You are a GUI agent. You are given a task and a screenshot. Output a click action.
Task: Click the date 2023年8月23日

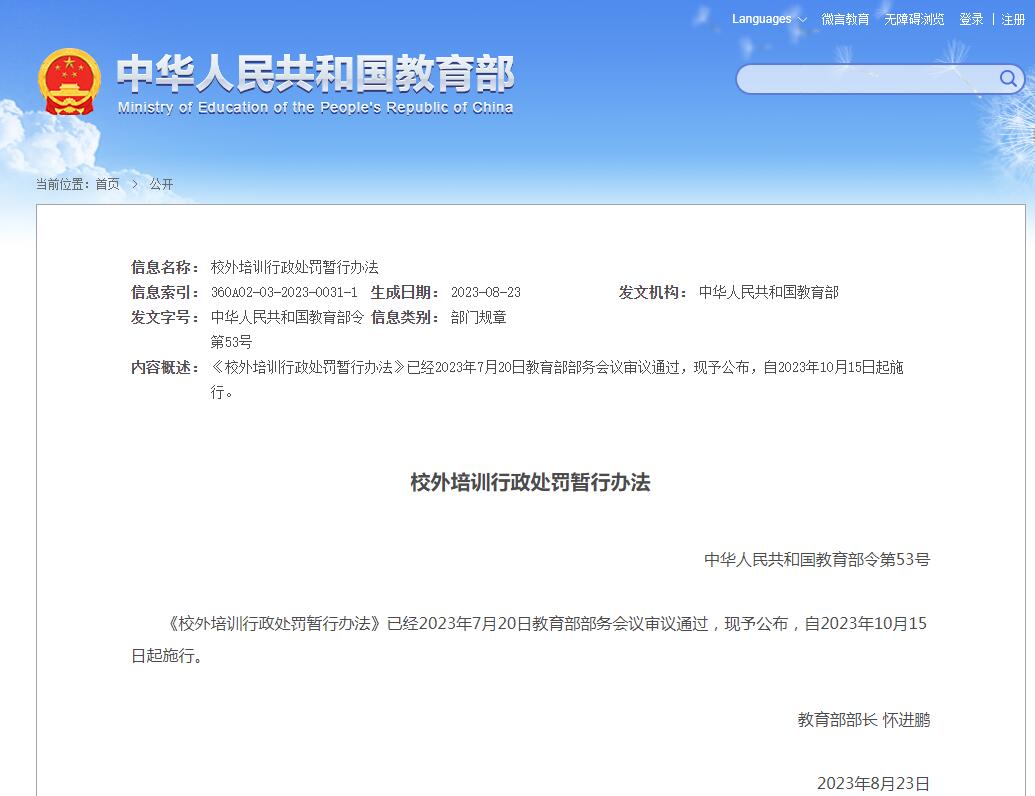pos(873,783)
